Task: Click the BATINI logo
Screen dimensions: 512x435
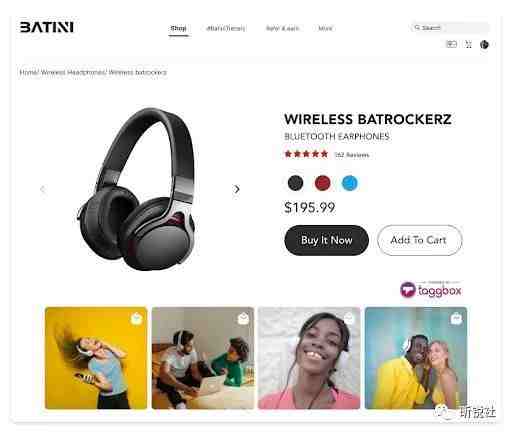Action: coord(47,27)
